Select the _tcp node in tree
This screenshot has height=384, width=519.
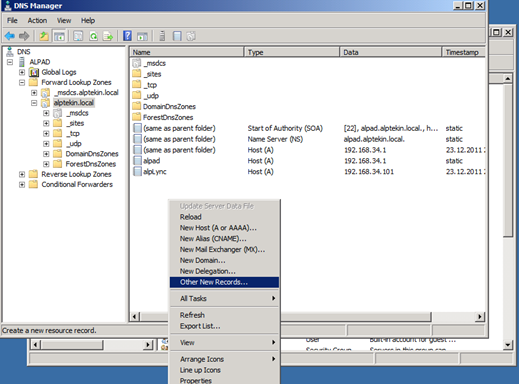tap(73, 133)
